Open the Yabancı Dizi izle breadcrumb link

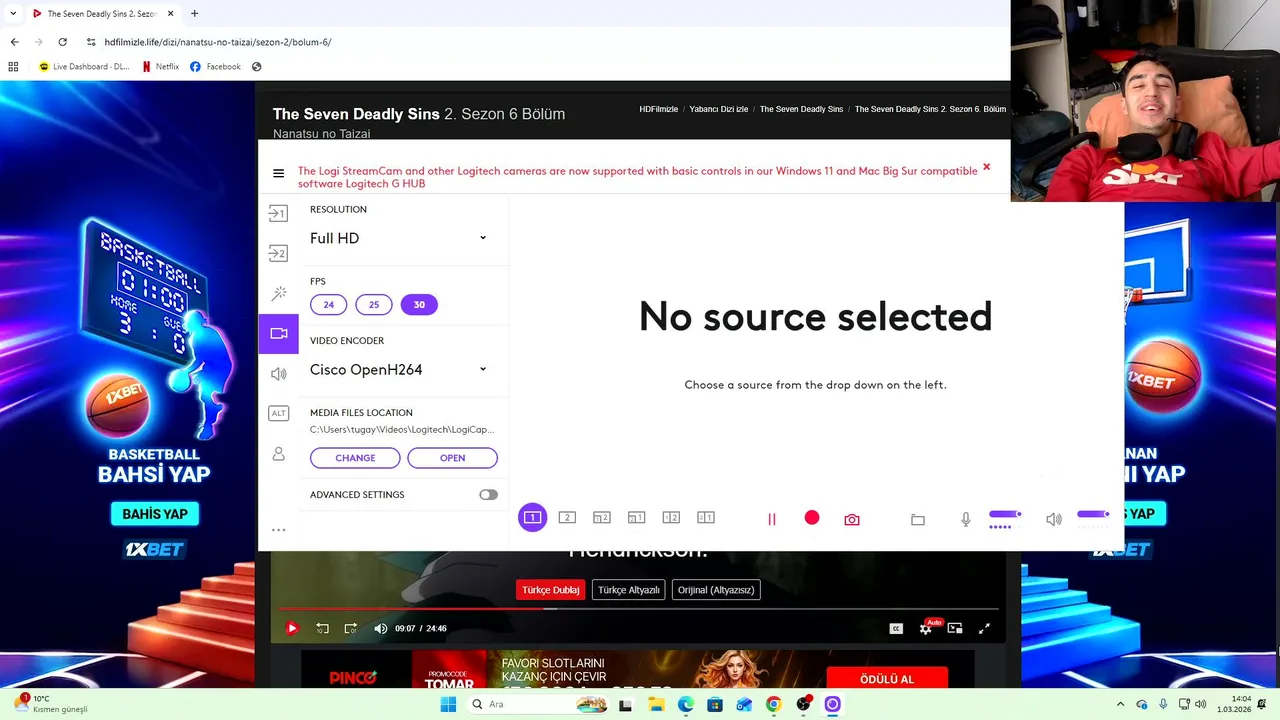(x=719, y=109)
